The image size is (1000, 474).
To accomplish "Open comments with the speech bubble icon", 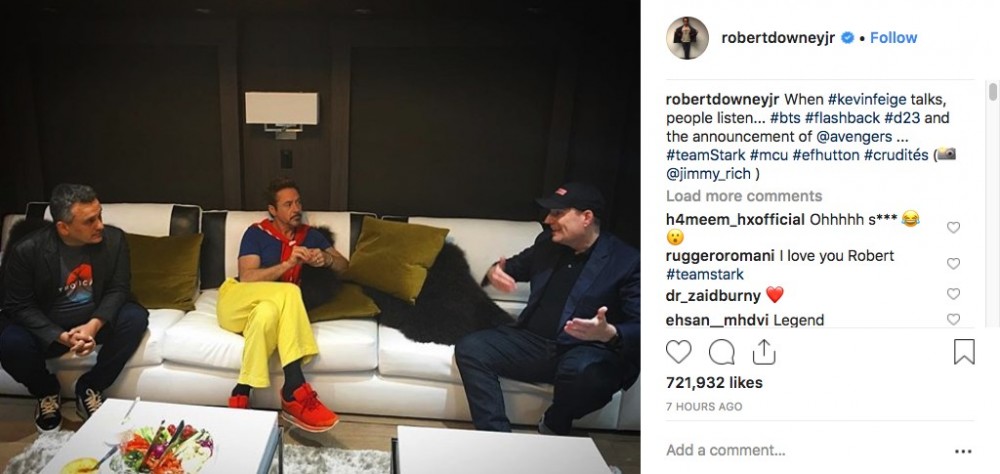I will click(721, 352).
